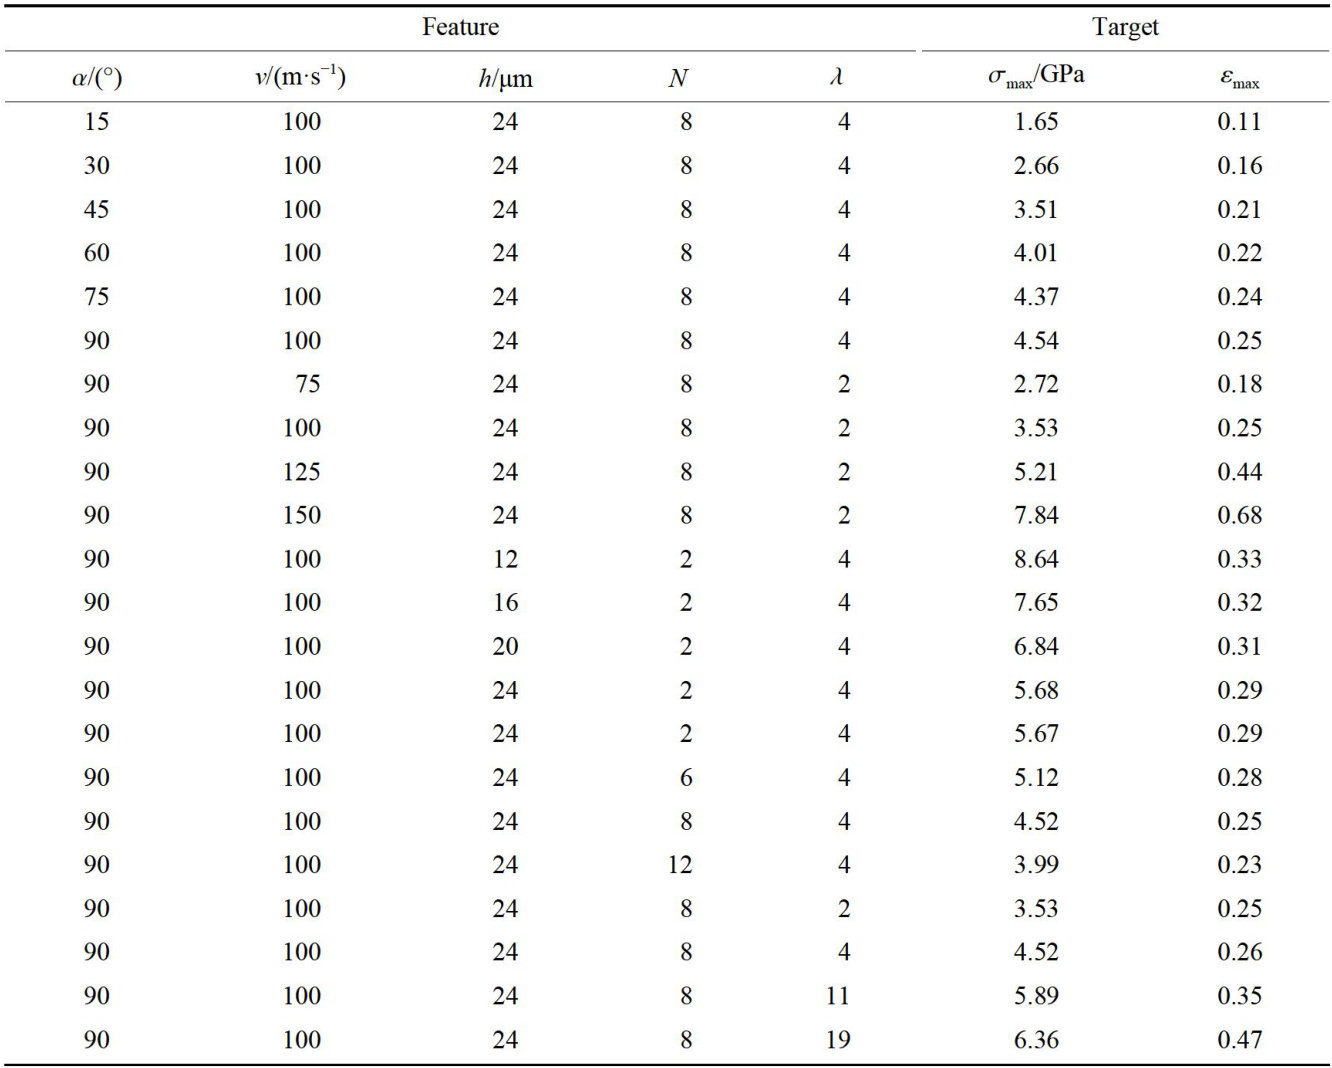The image size is (1332, 1068).
Task: Click the λ cell showing 11
Action: point(838,996)
